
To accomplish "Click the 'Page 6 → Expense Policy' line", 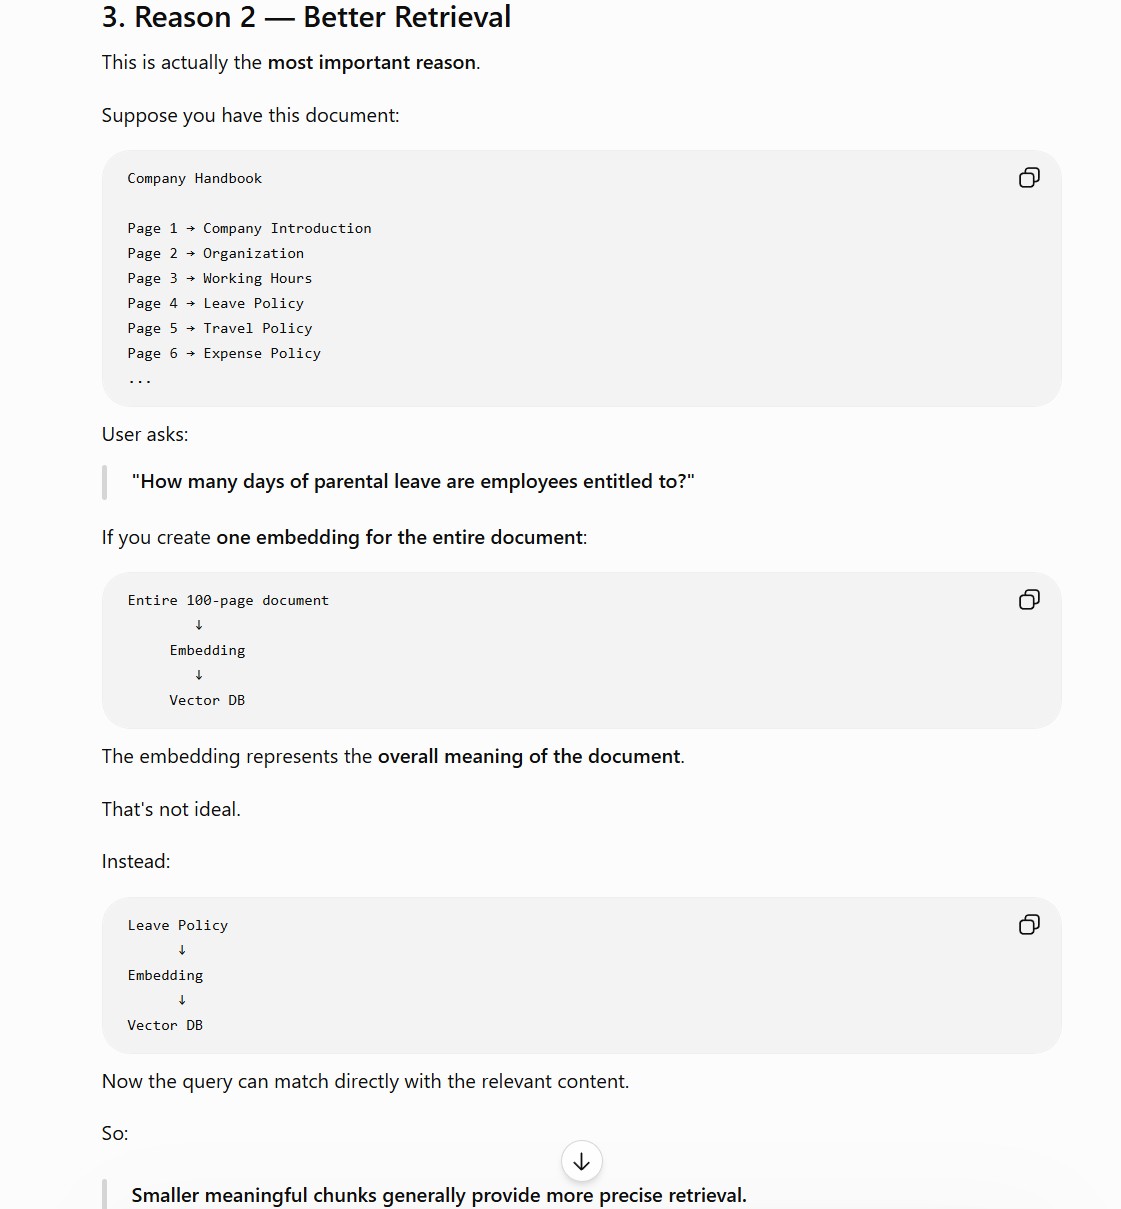I will tap(224, 353).
